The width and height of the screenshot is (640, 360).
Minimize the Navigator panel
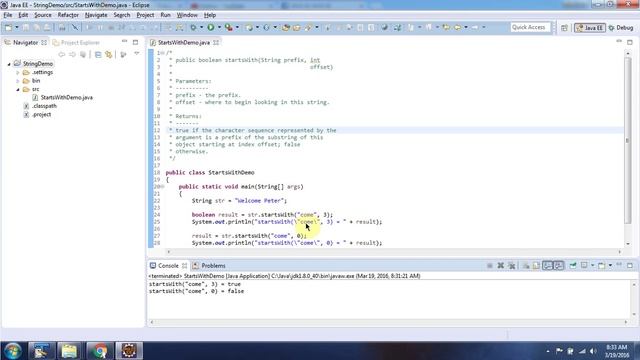pyautogui.click(x=124, y=42)
